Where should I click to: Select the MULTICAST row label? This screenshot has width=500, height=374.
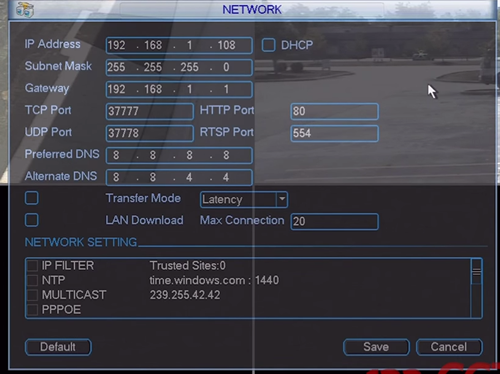point(74,295)
